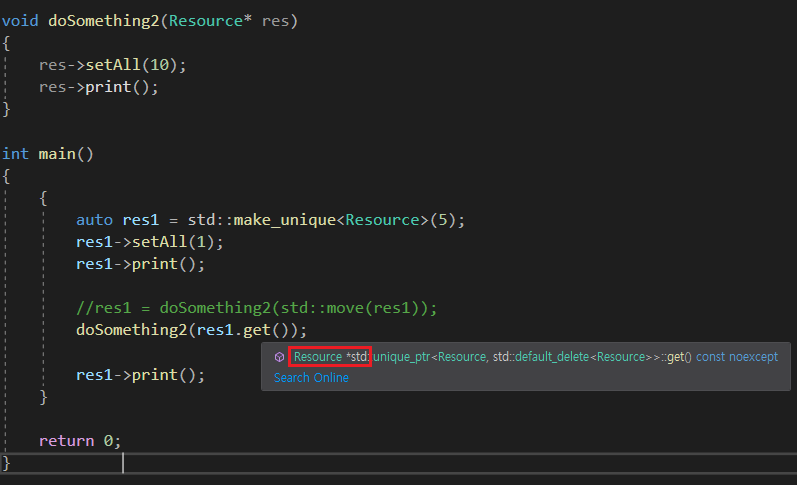
Task: Click 'int main()' declaration
Action: coord(48,154)
